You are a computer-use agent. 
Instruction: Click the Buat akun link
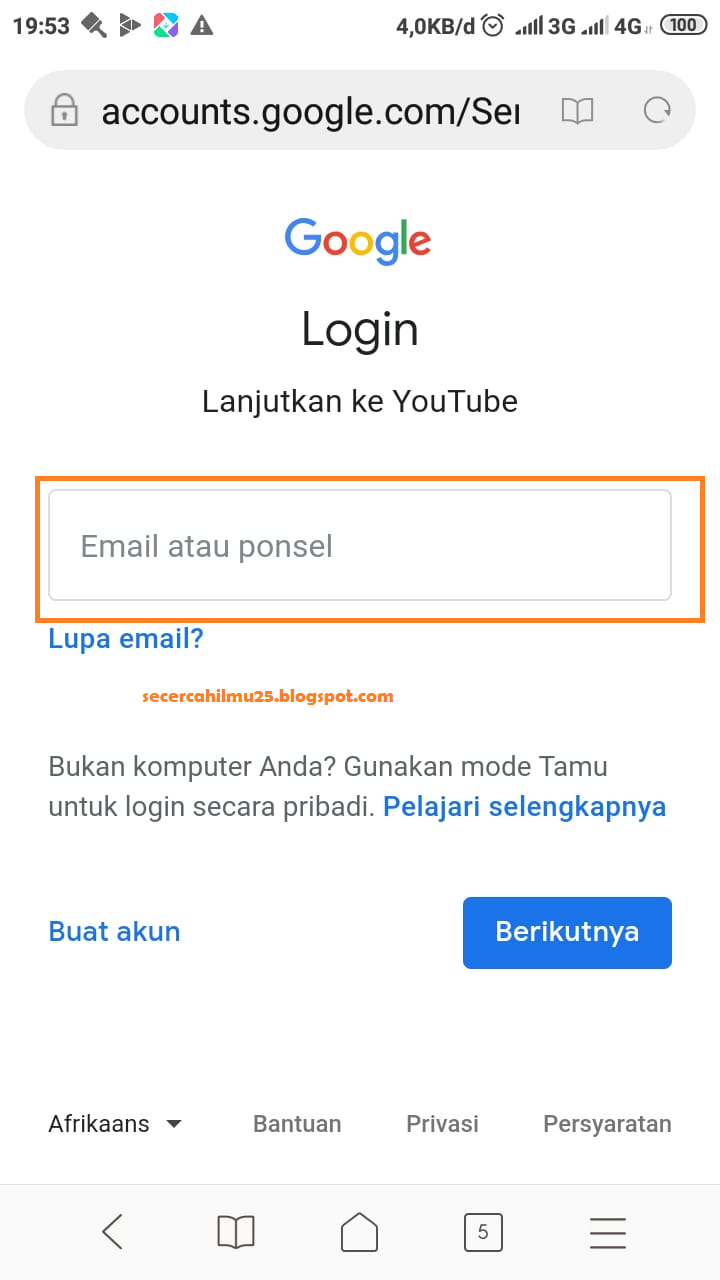[x=114, y=931]
